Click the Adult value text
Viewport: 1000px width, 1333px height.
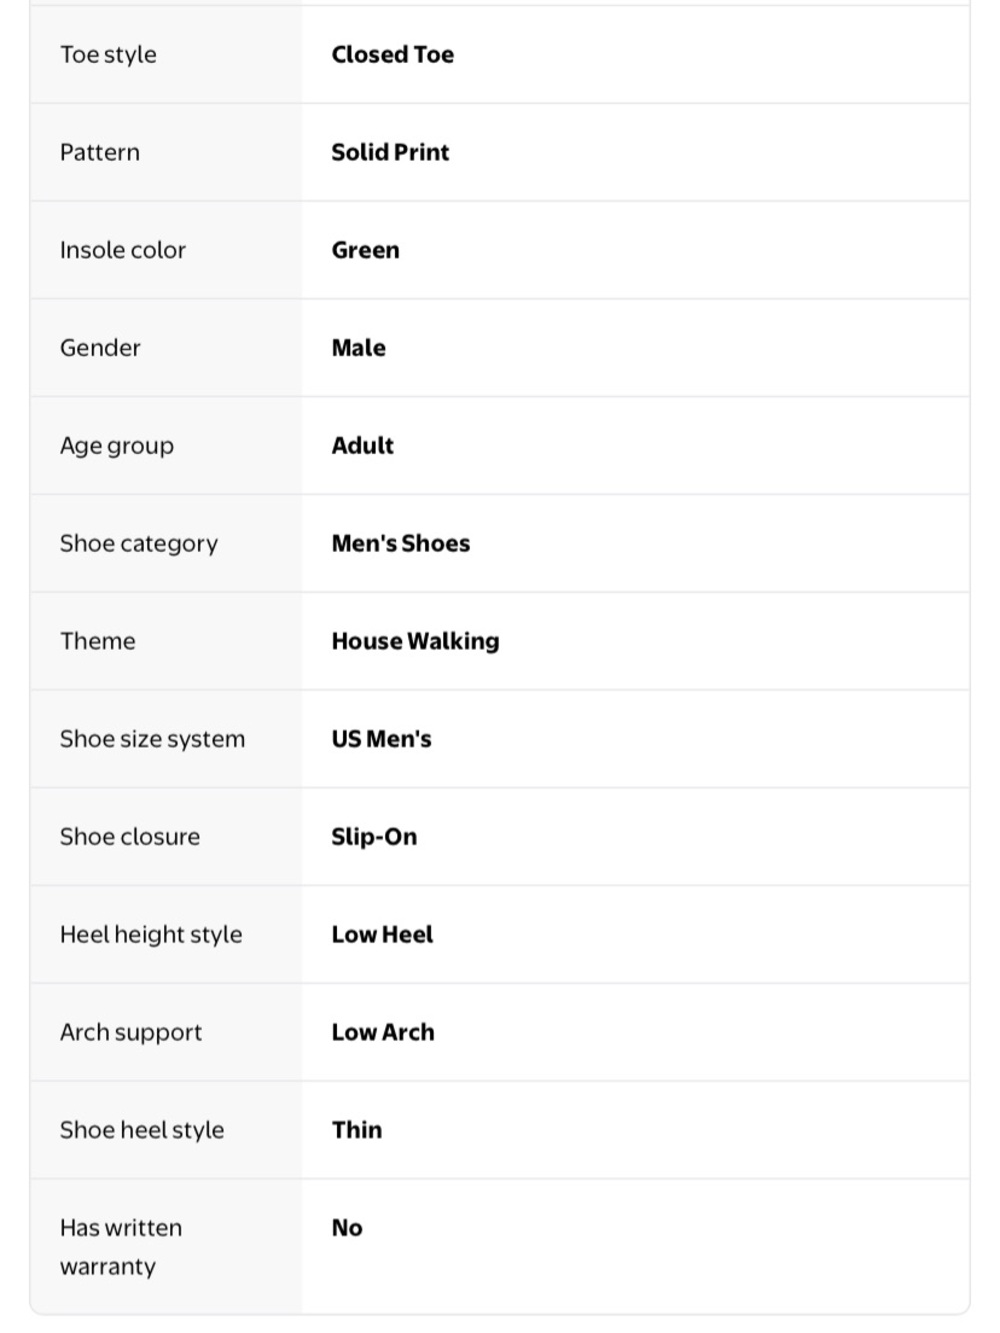coord(363,446)
